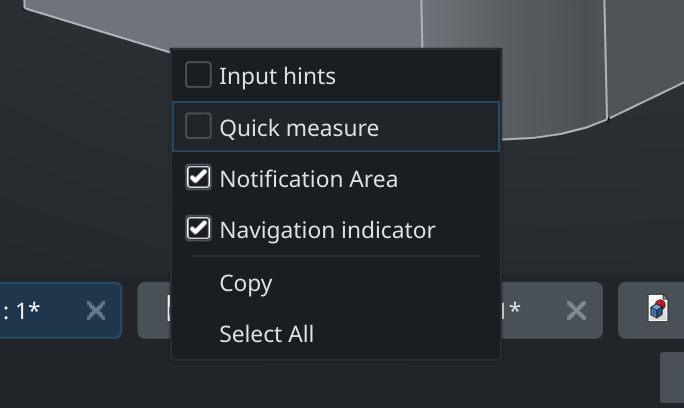Image resolution: width=684 pixels, height=408 pixels.
Task: Click the "Notification Area" label text
Action: coord(308,179)
